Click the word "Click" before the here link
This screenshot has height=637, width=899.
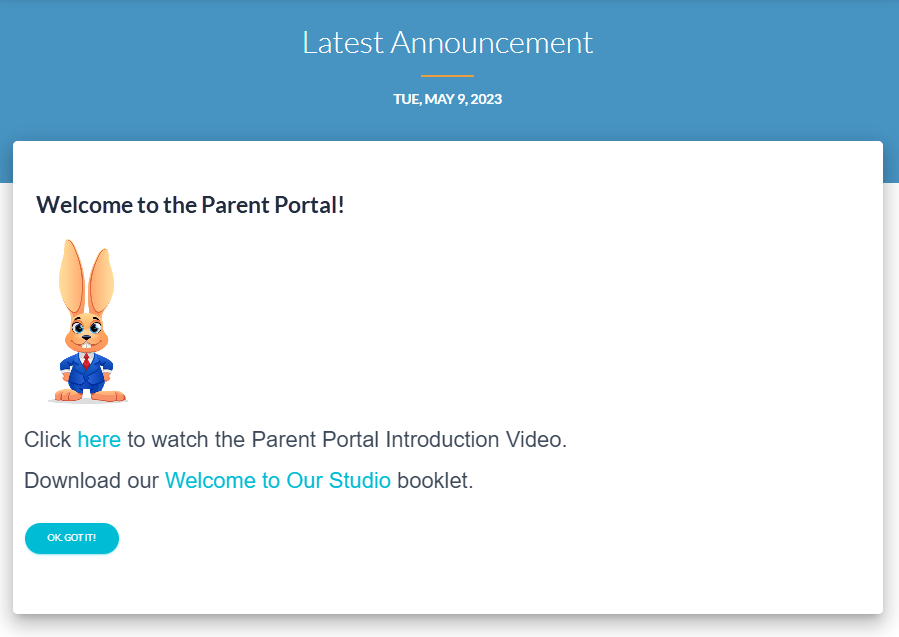tap(47, 440)
